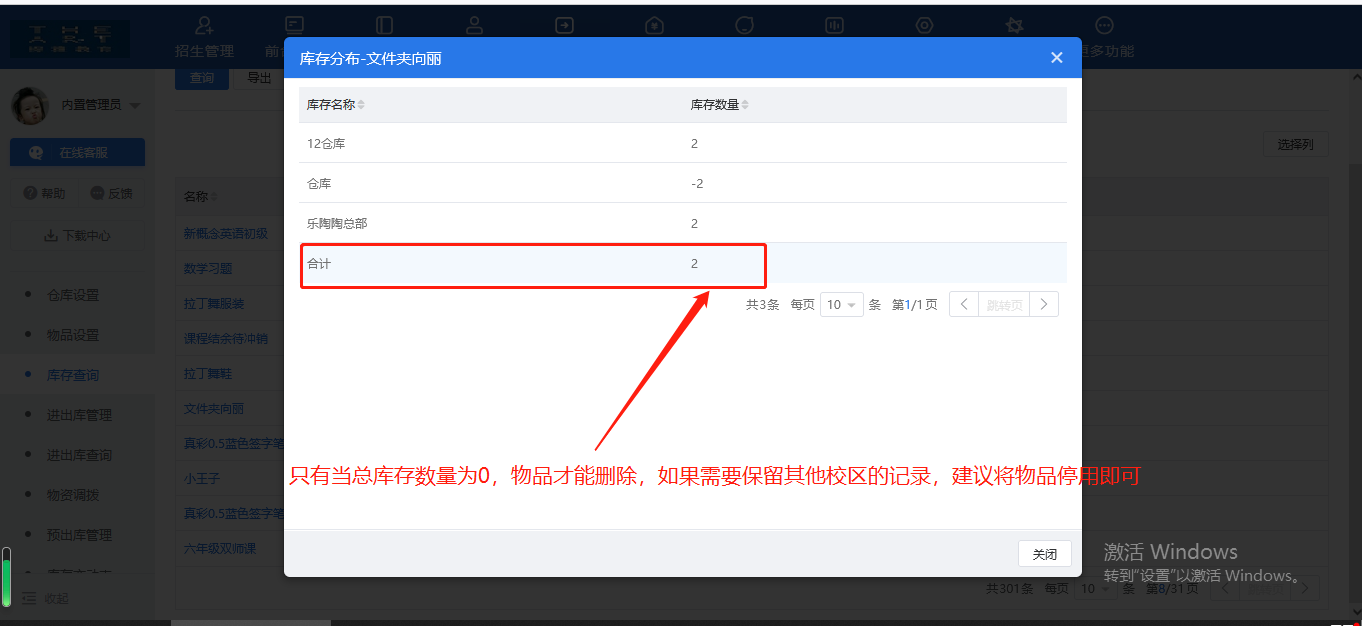Screen dimensions: 1362x626
Task: Open the 六年级双师课 item link
Action: click(220, 548)
